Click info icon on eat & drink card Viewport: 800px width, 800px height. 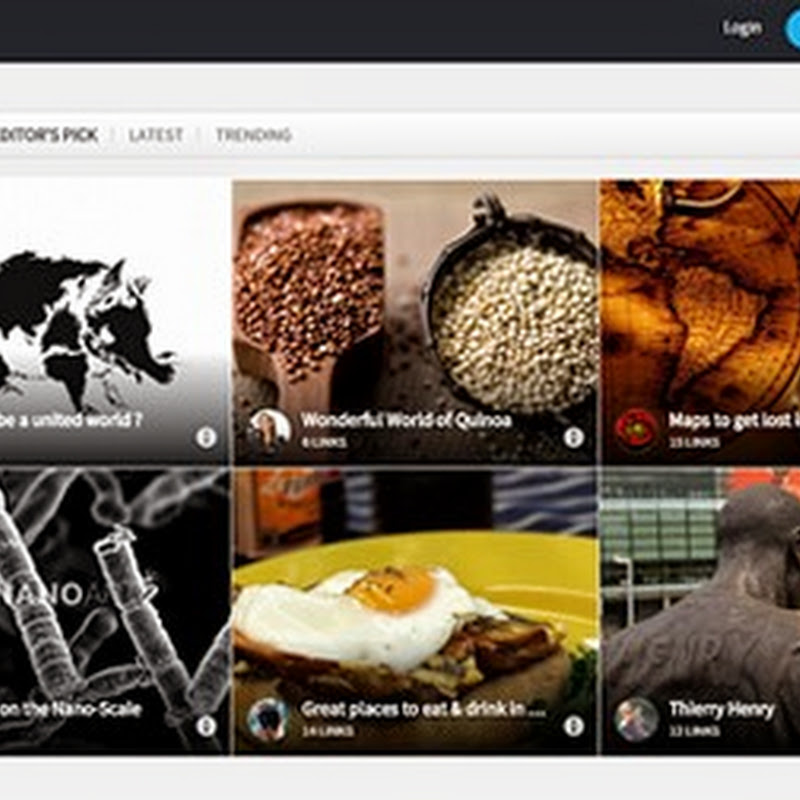pyautogui.click(x=573, y=726)
